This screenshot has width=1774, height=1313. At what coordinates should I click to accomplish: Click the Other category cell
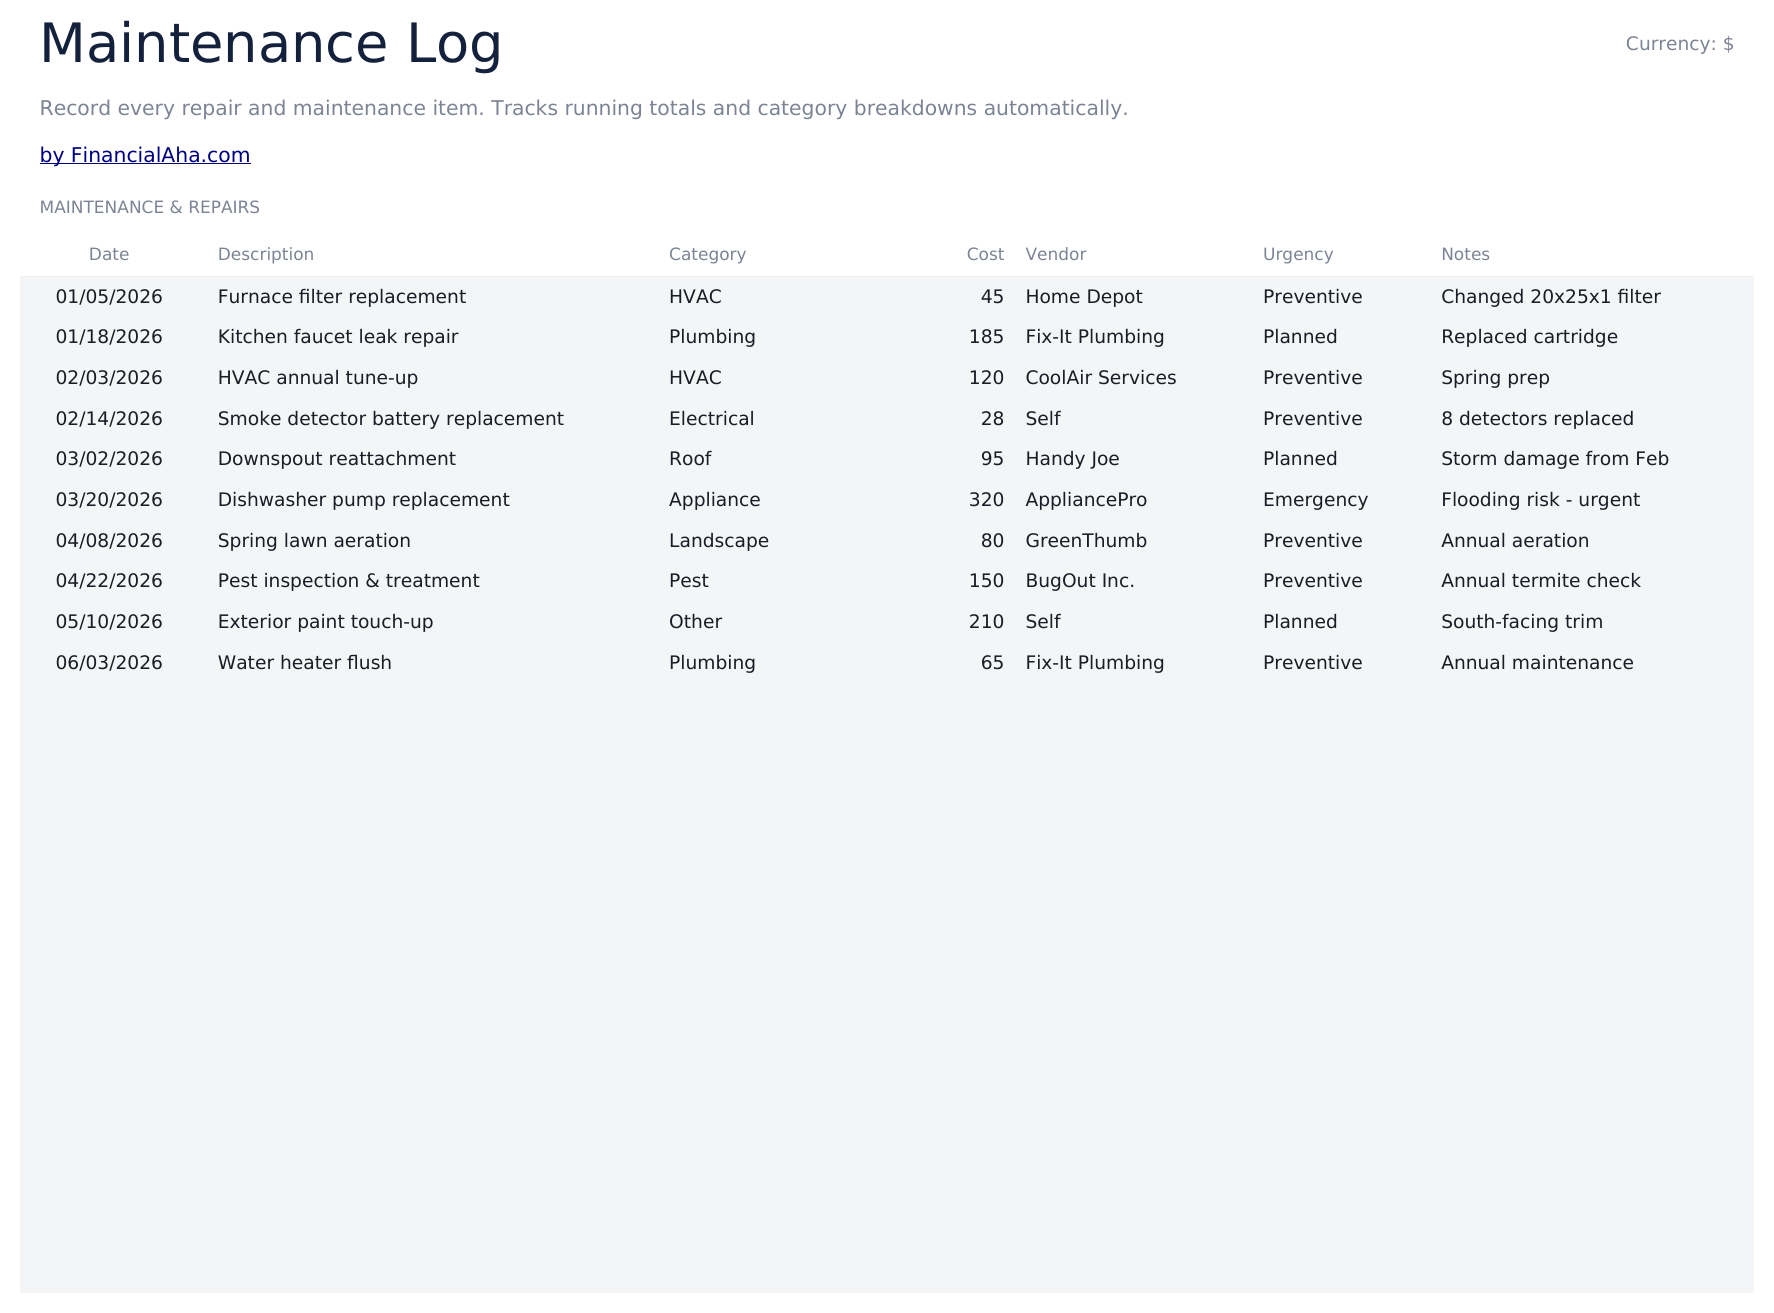(695, 622)
